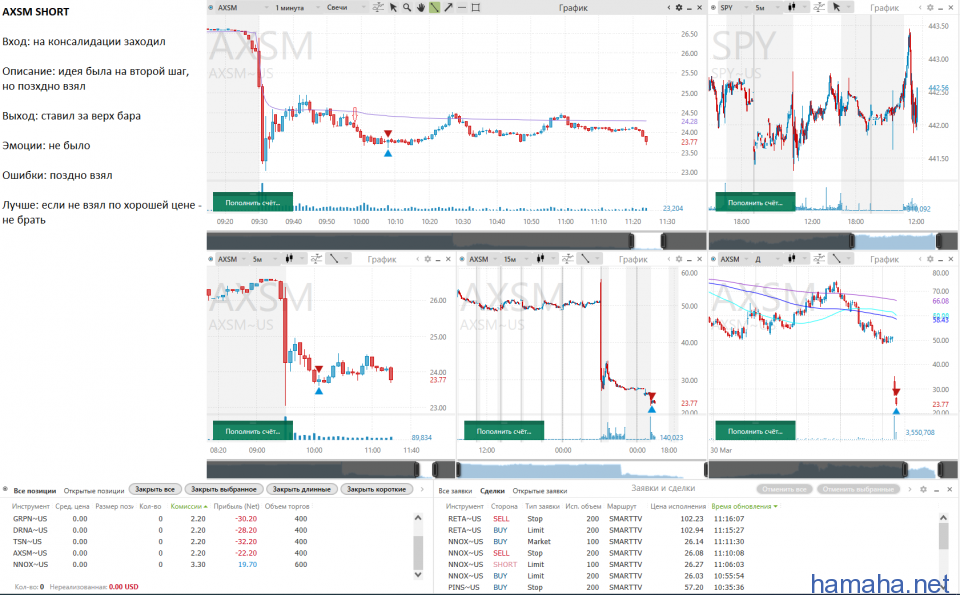This screenshot has width=960, height=595.
Task: Open the '1 минута' timeframe dropdown
Action: tap(298, 7)
